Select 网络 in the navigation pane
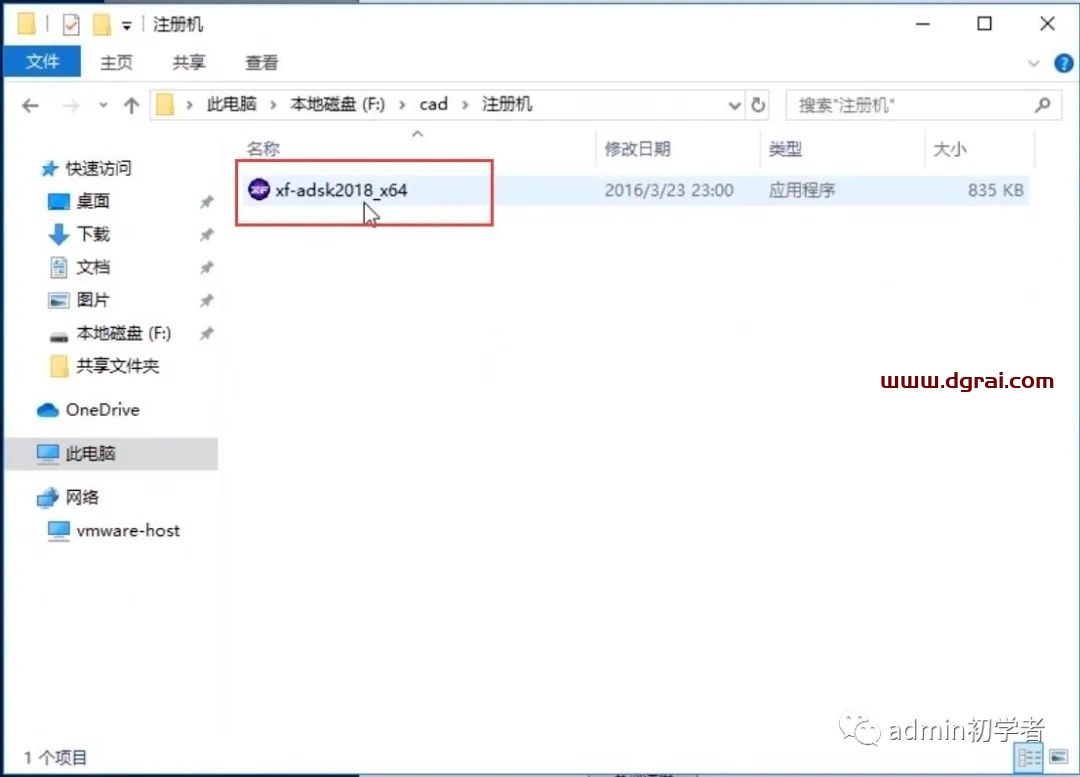 click(82, 497)
